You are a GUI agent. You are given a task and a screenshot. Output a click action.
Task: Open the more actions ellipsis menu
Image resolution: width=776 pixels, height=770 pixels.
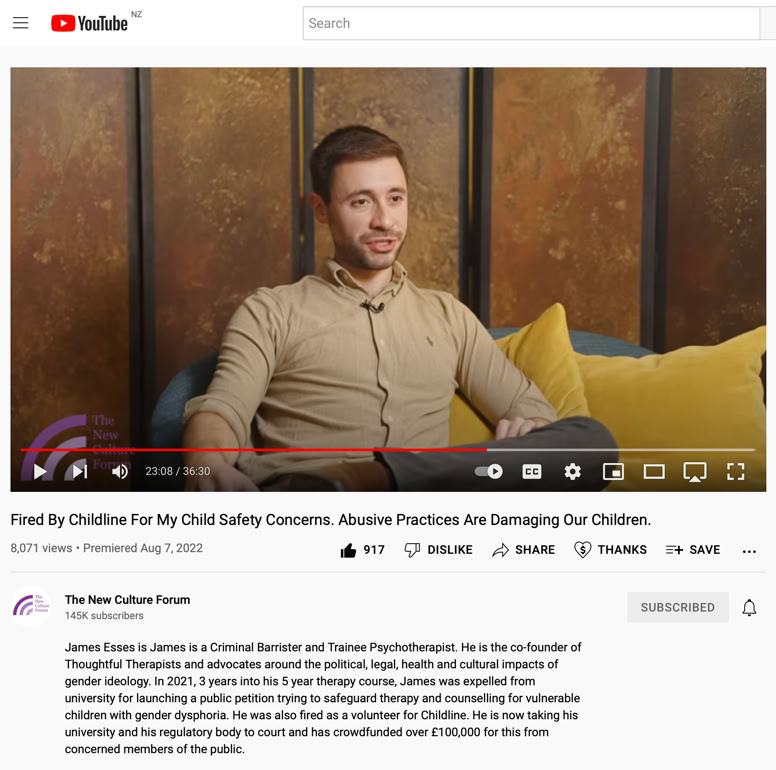[749, 551]
